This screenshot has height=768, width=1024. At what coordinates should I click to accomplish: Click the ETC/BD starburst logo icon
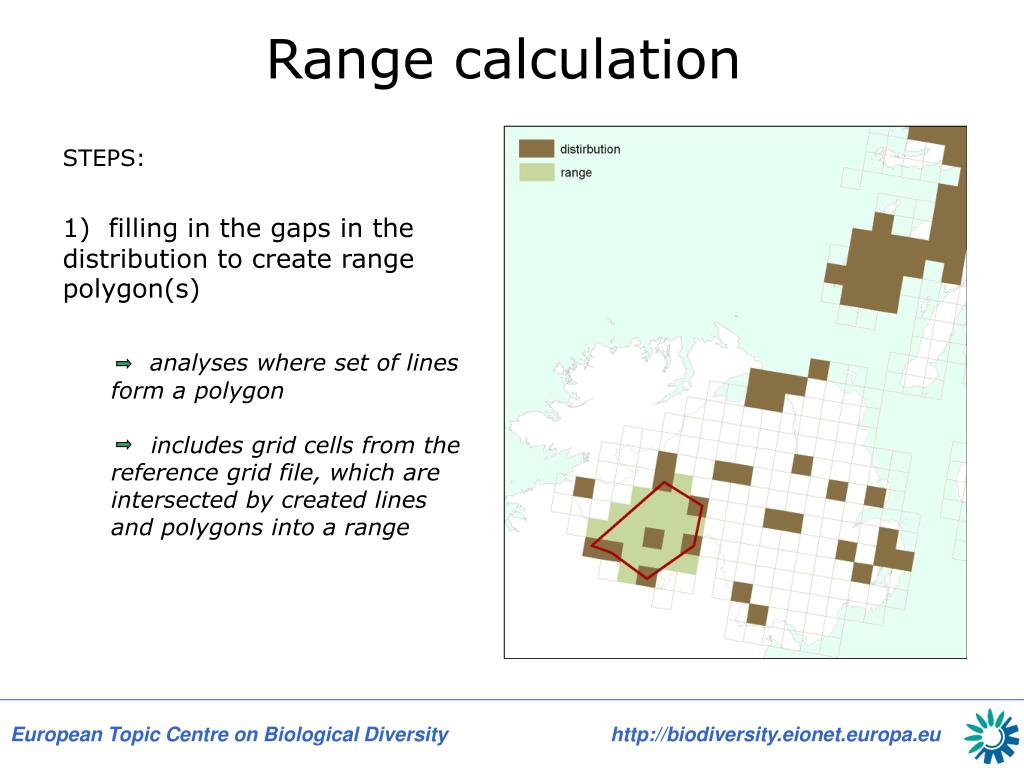point(991,736)
